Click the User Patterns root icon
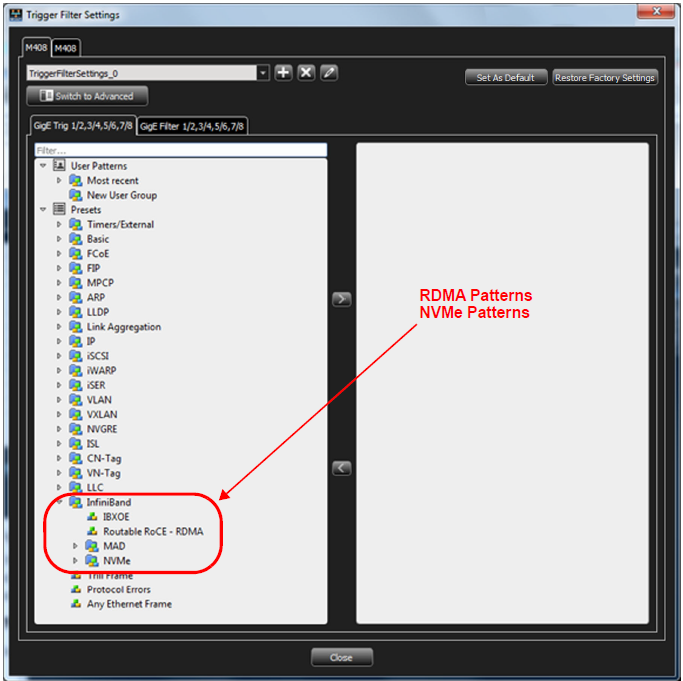683x681 pixels. click(x=59, y=166)
